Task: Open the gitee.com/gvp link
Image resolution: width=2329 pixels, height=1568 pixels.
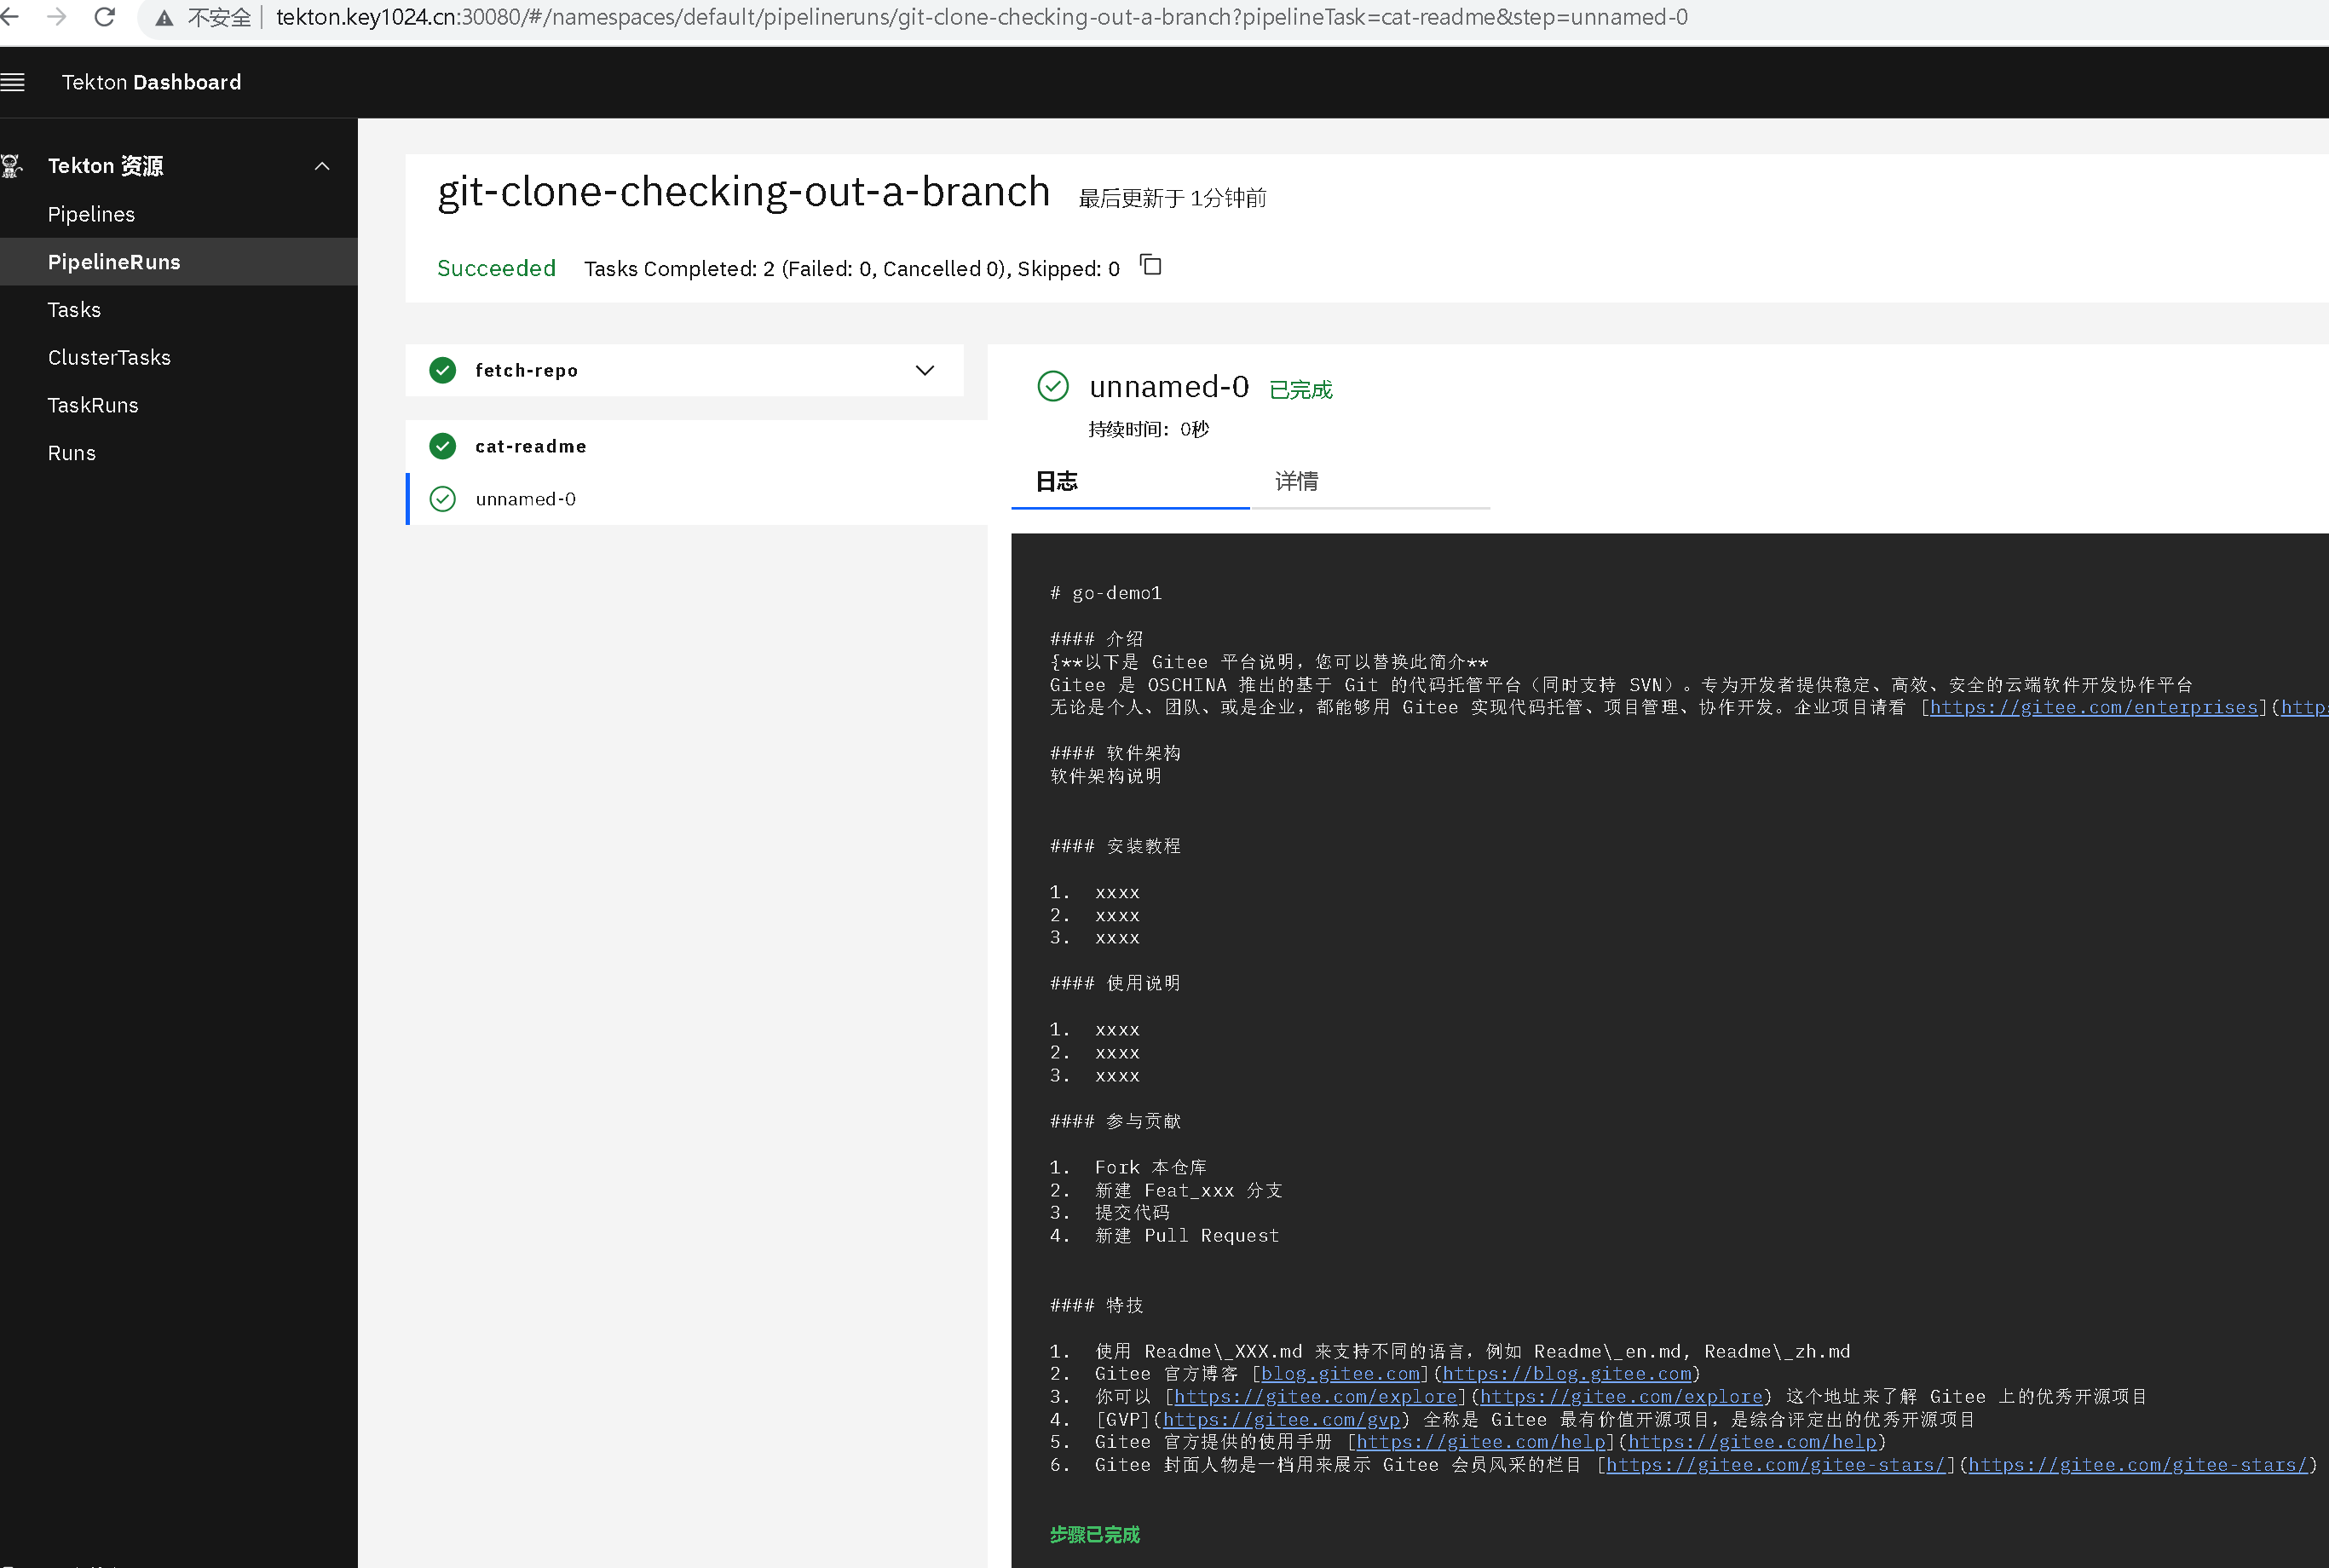Action: pyautogui.click(x=1281, y=1420)
